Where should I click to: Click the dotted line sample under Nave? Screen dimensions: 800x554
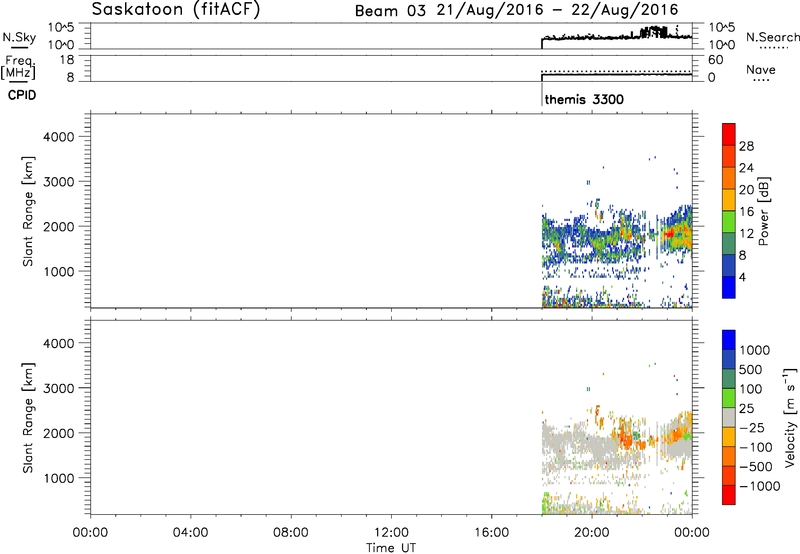(x=761, y=81)
